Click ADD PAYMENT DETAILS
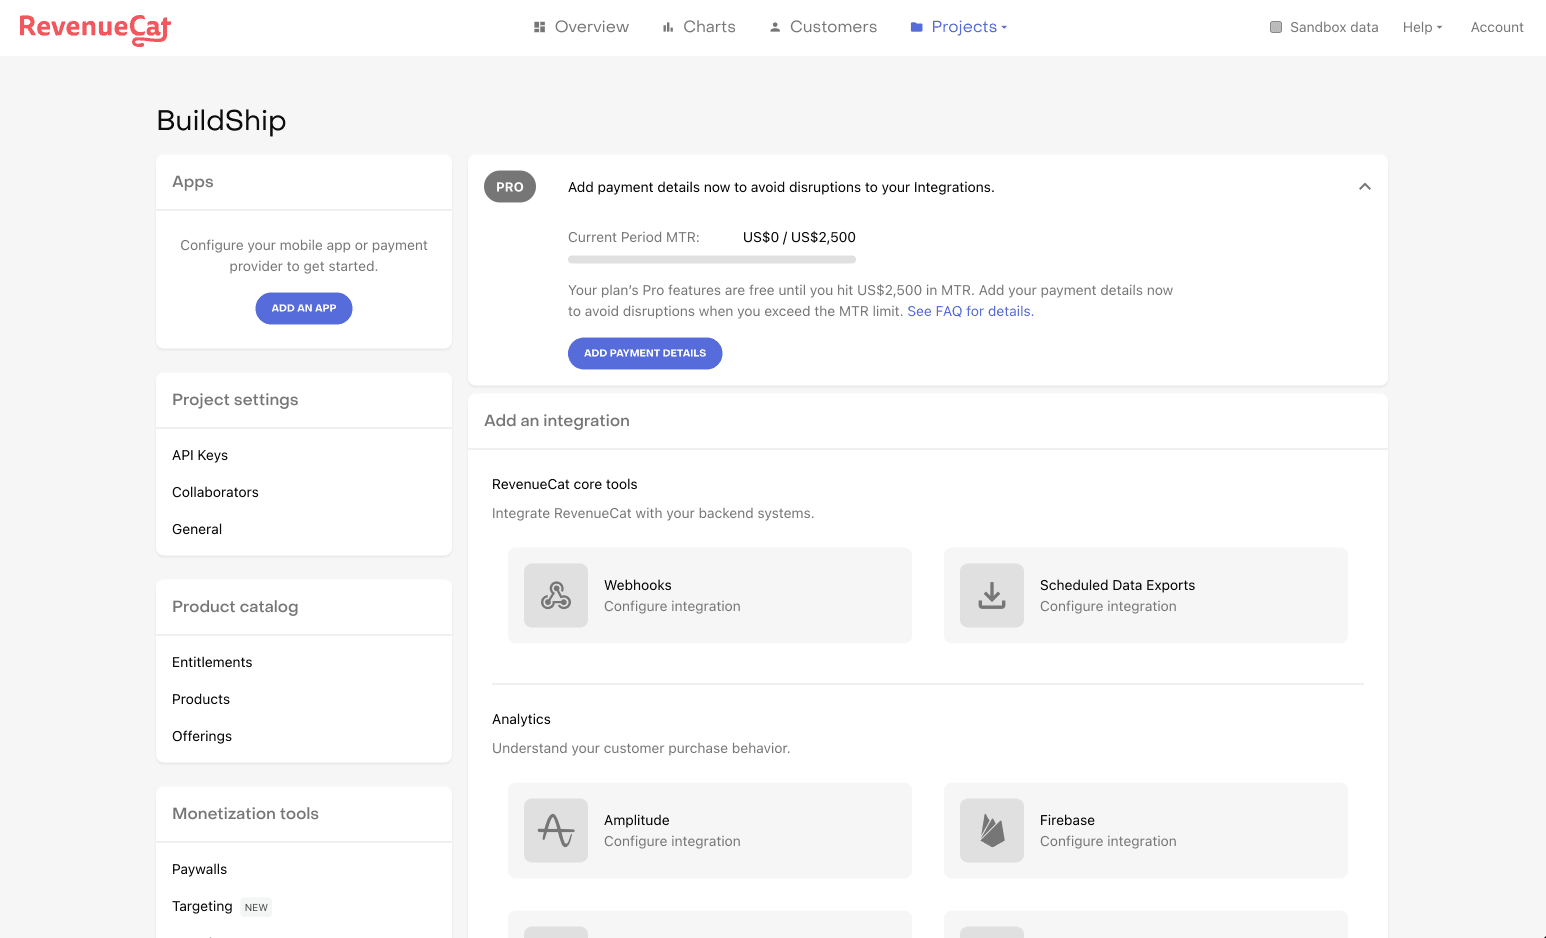 pos(645,353)
